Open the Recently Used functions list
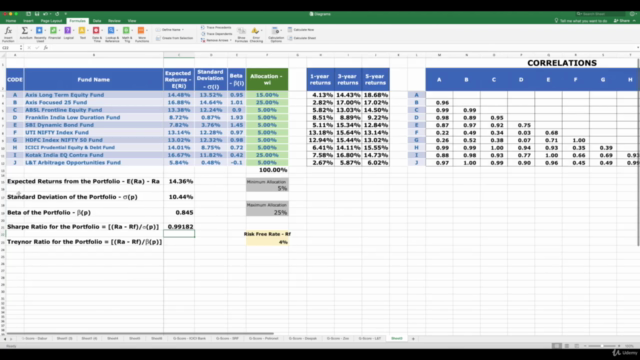 40,34
